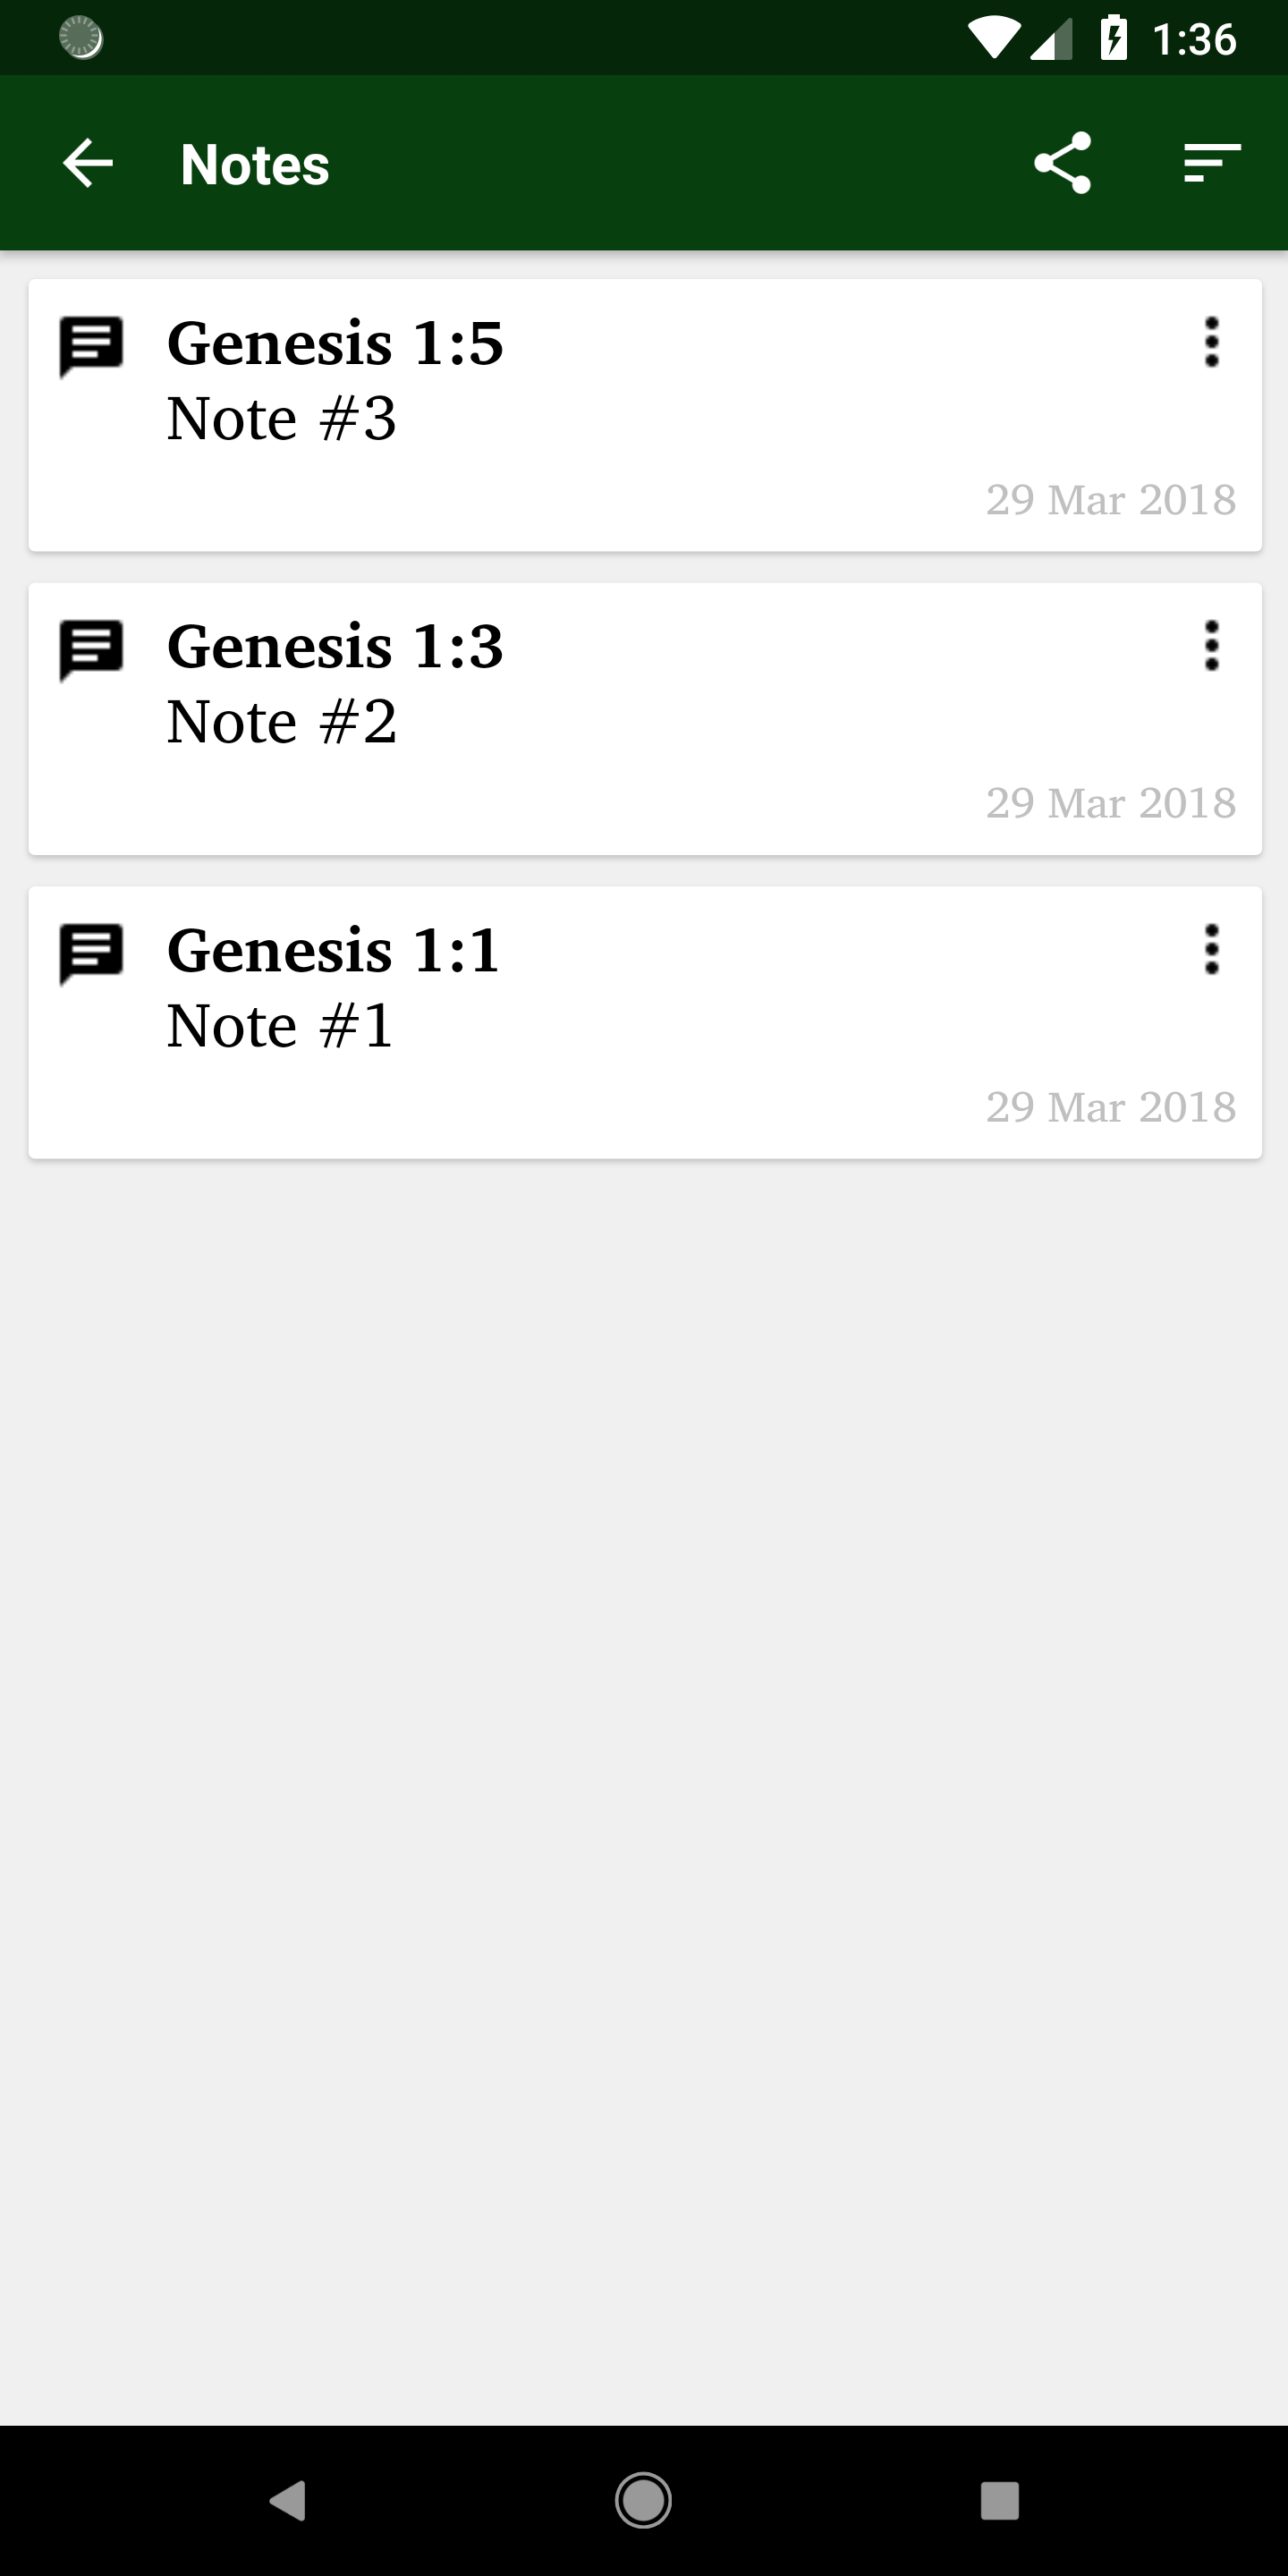Click the note icon beside Genesis 1:5
This screenshot has height=2576, width=1288.
point(91,347)
